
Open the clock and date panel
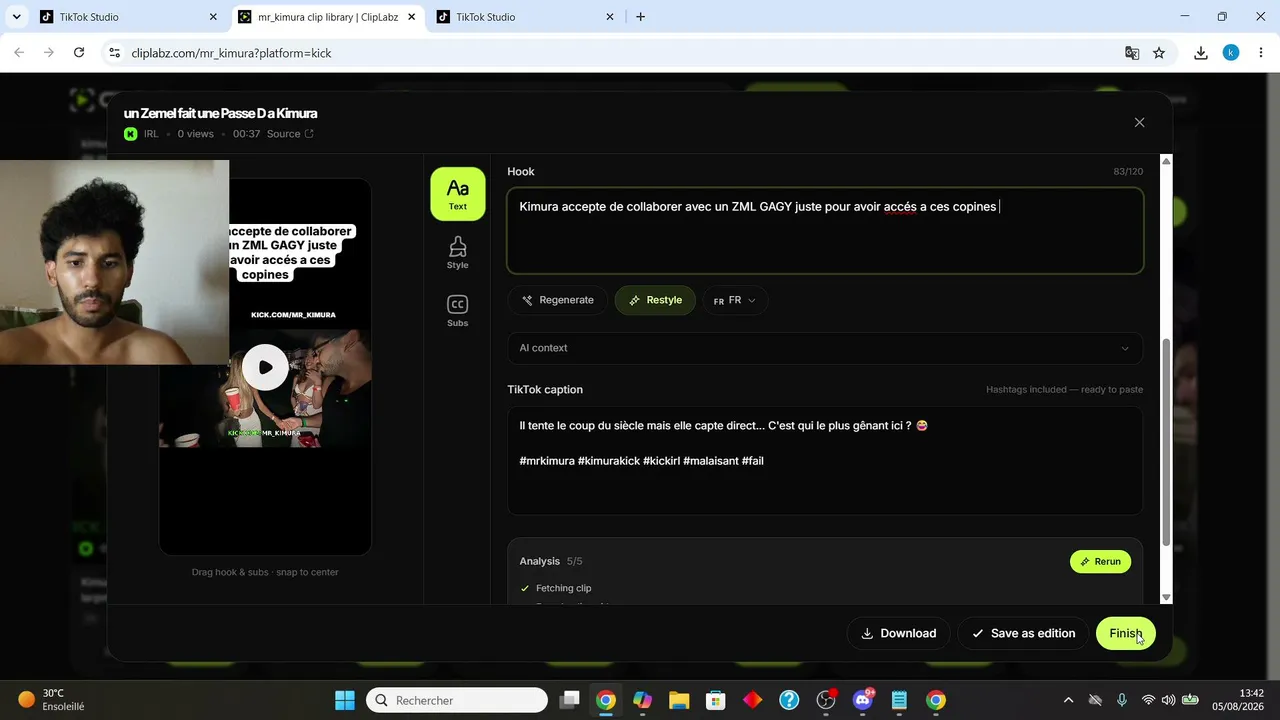[x=1237, y=700]
